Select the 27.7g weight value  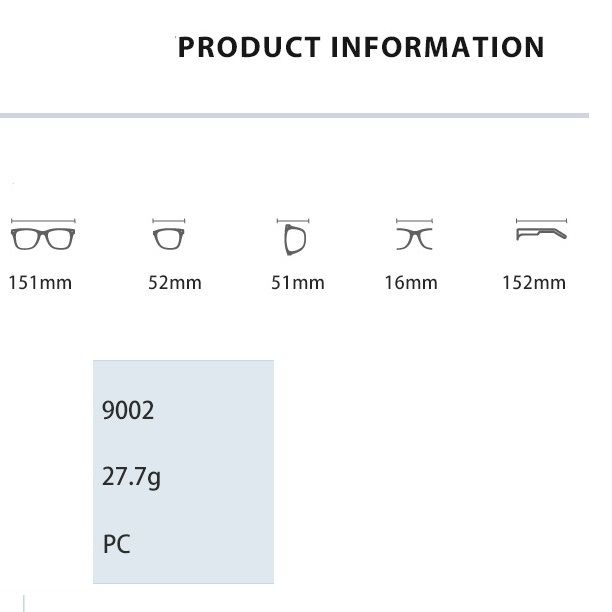[131, 477]
